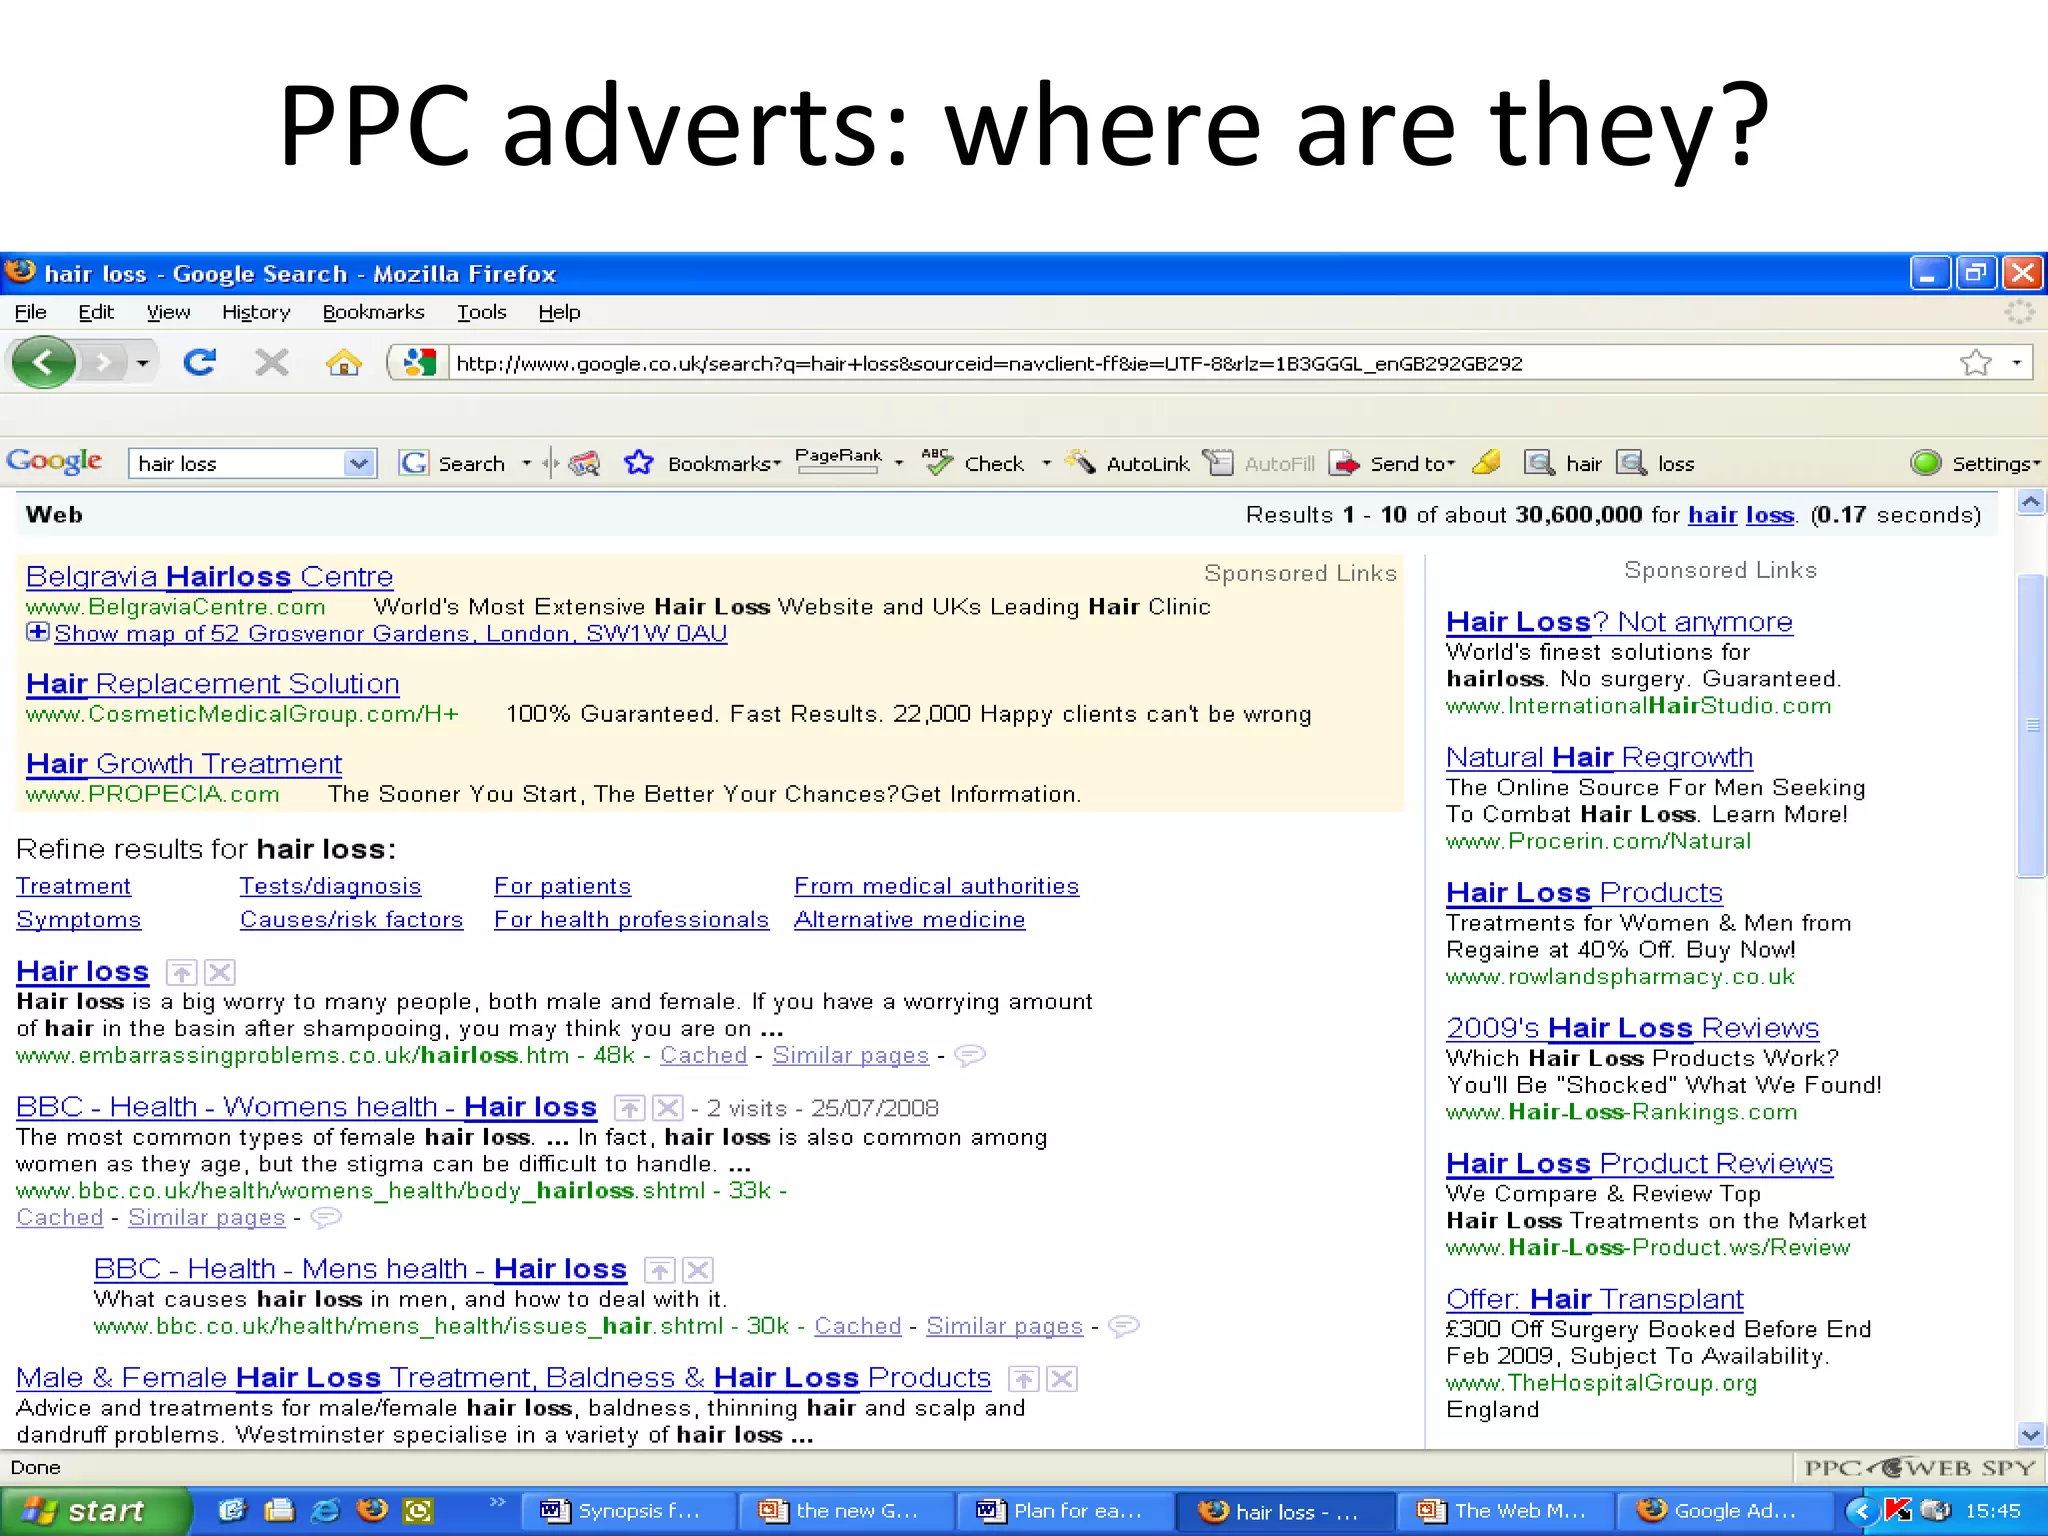Image resolution: width=2048 pixels, height=1536 pixels.
Task: Click the Firefox back arrow button
Action: pos(42,361)
